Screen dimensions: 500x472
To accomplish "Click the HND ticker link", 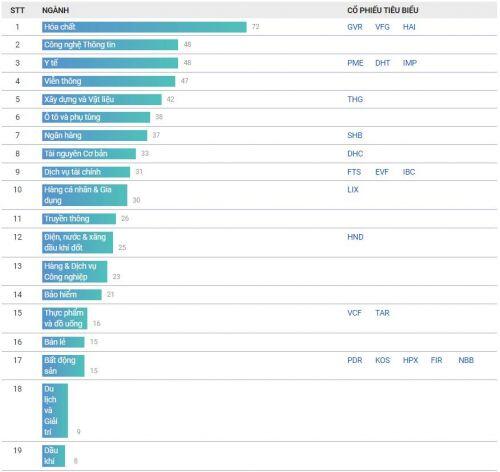I will click(355, 237).
